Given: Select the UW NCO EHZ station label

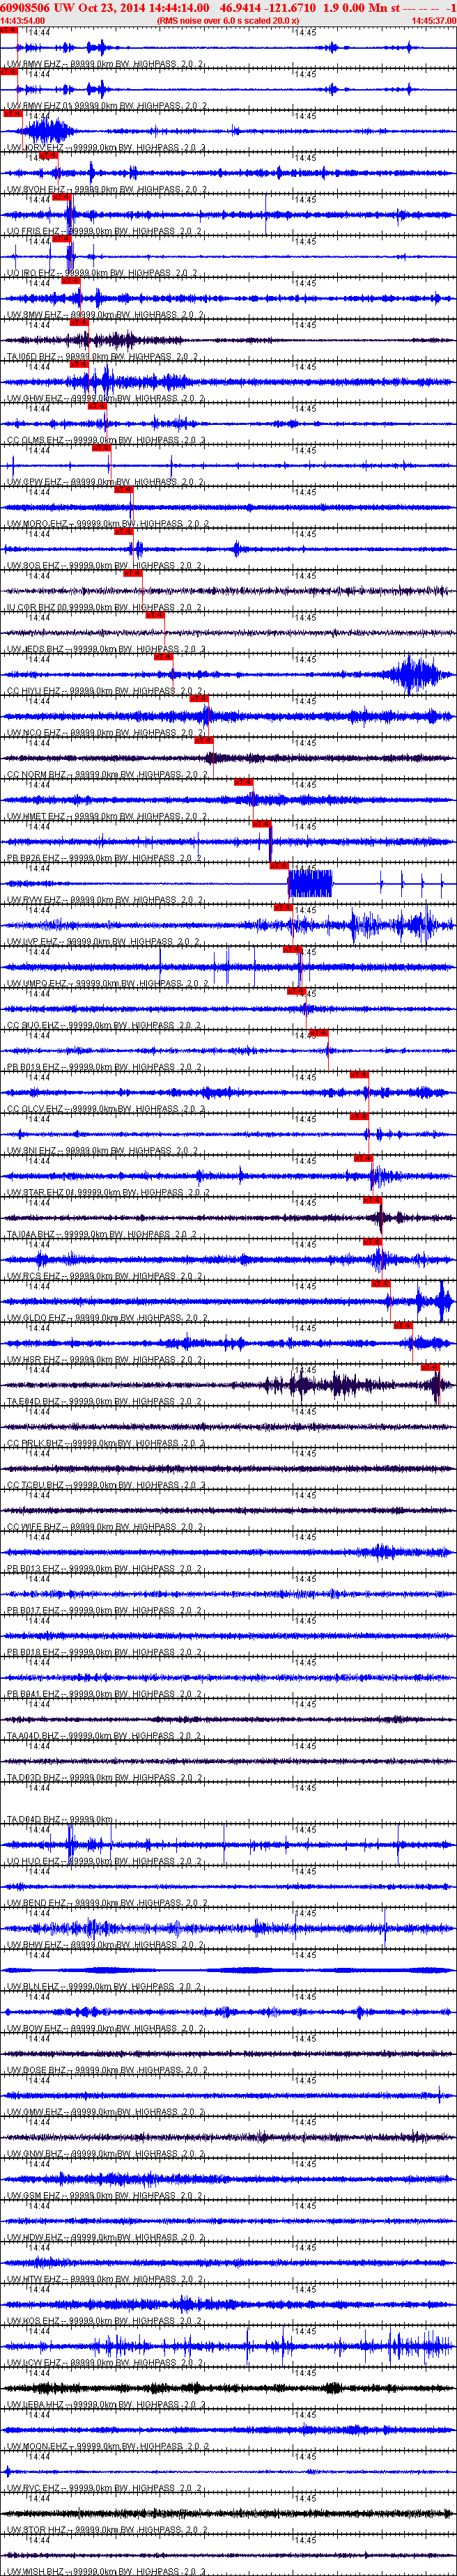Looking at the screenshot, I should (x=104, y=733).
